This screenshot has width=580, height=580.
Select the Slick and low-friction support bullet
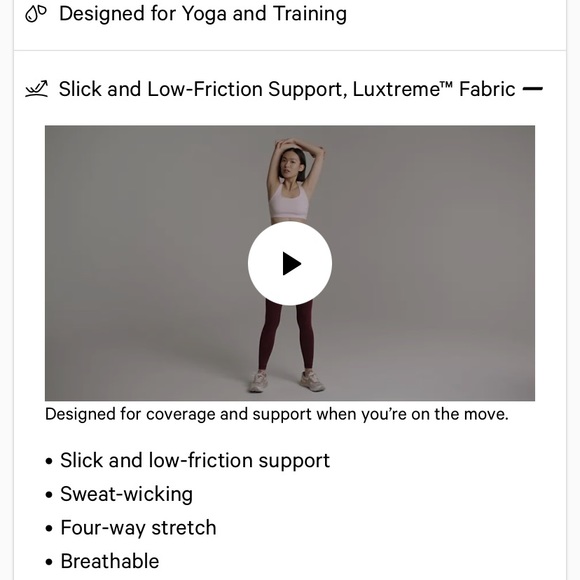point(195,461)
